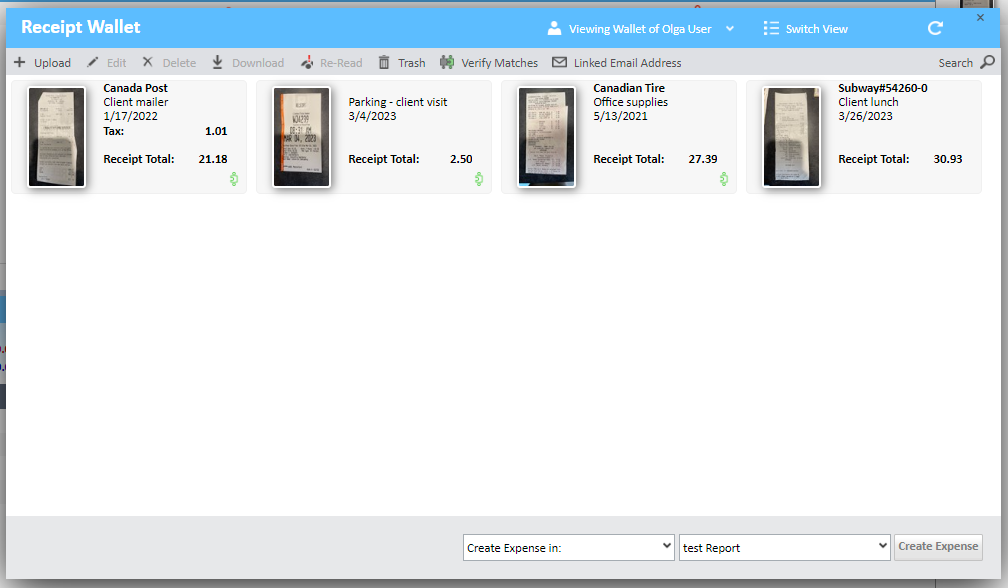The image size is (1008, 588).
Task: Click Switch View
Action: [805, 29]
